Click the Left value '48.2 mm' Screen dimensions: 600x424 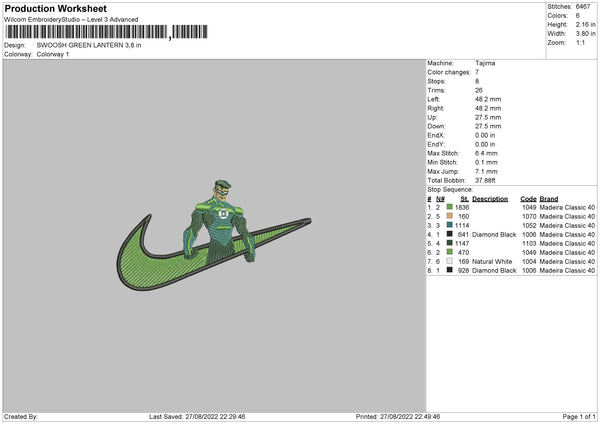coord(488,99)
